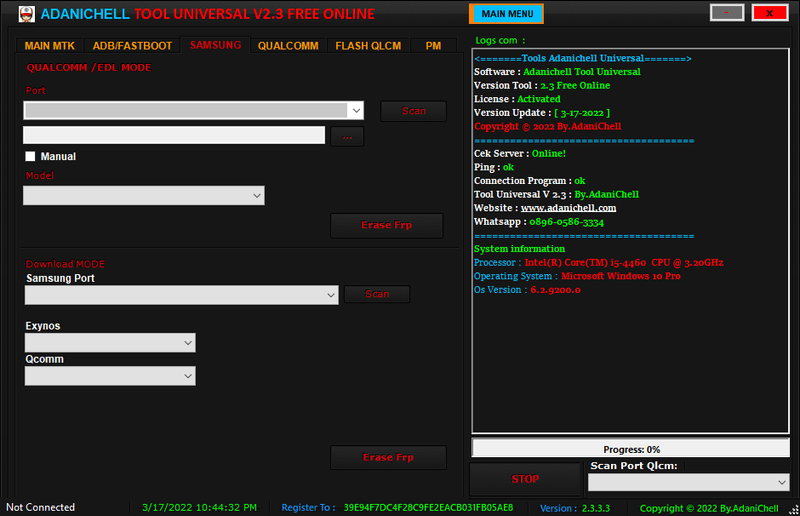Click the STOP button

pyautogui.click(x=525, y=479)
